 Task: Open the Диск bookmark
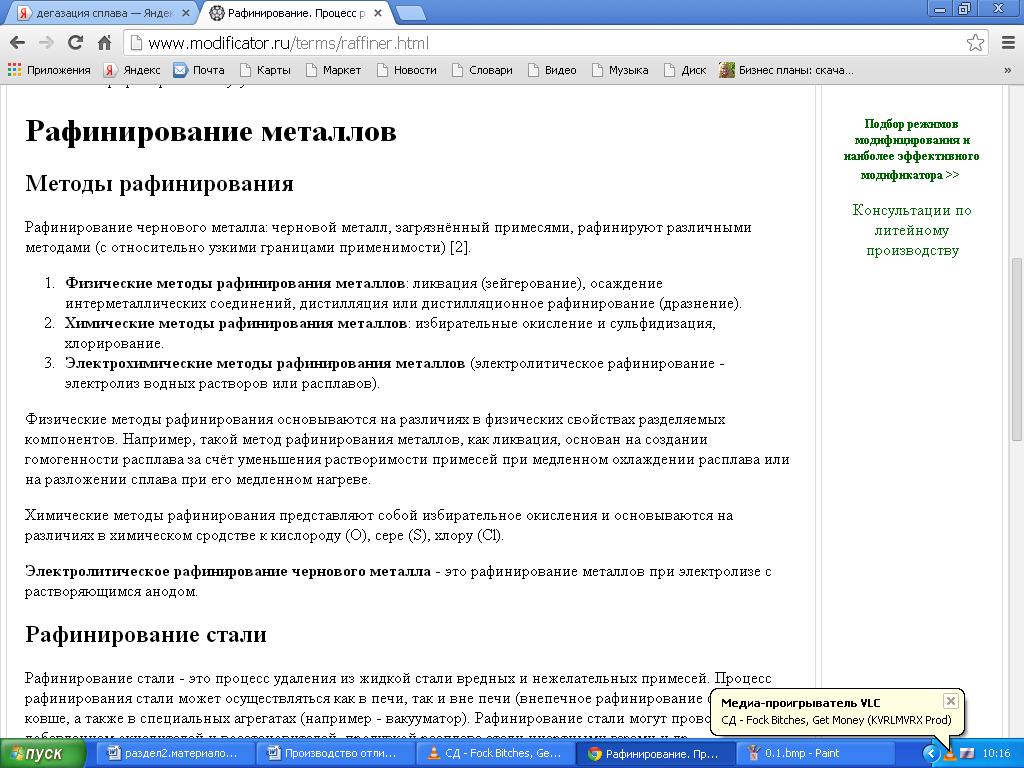pyautogui.click(x=685, y=70)
